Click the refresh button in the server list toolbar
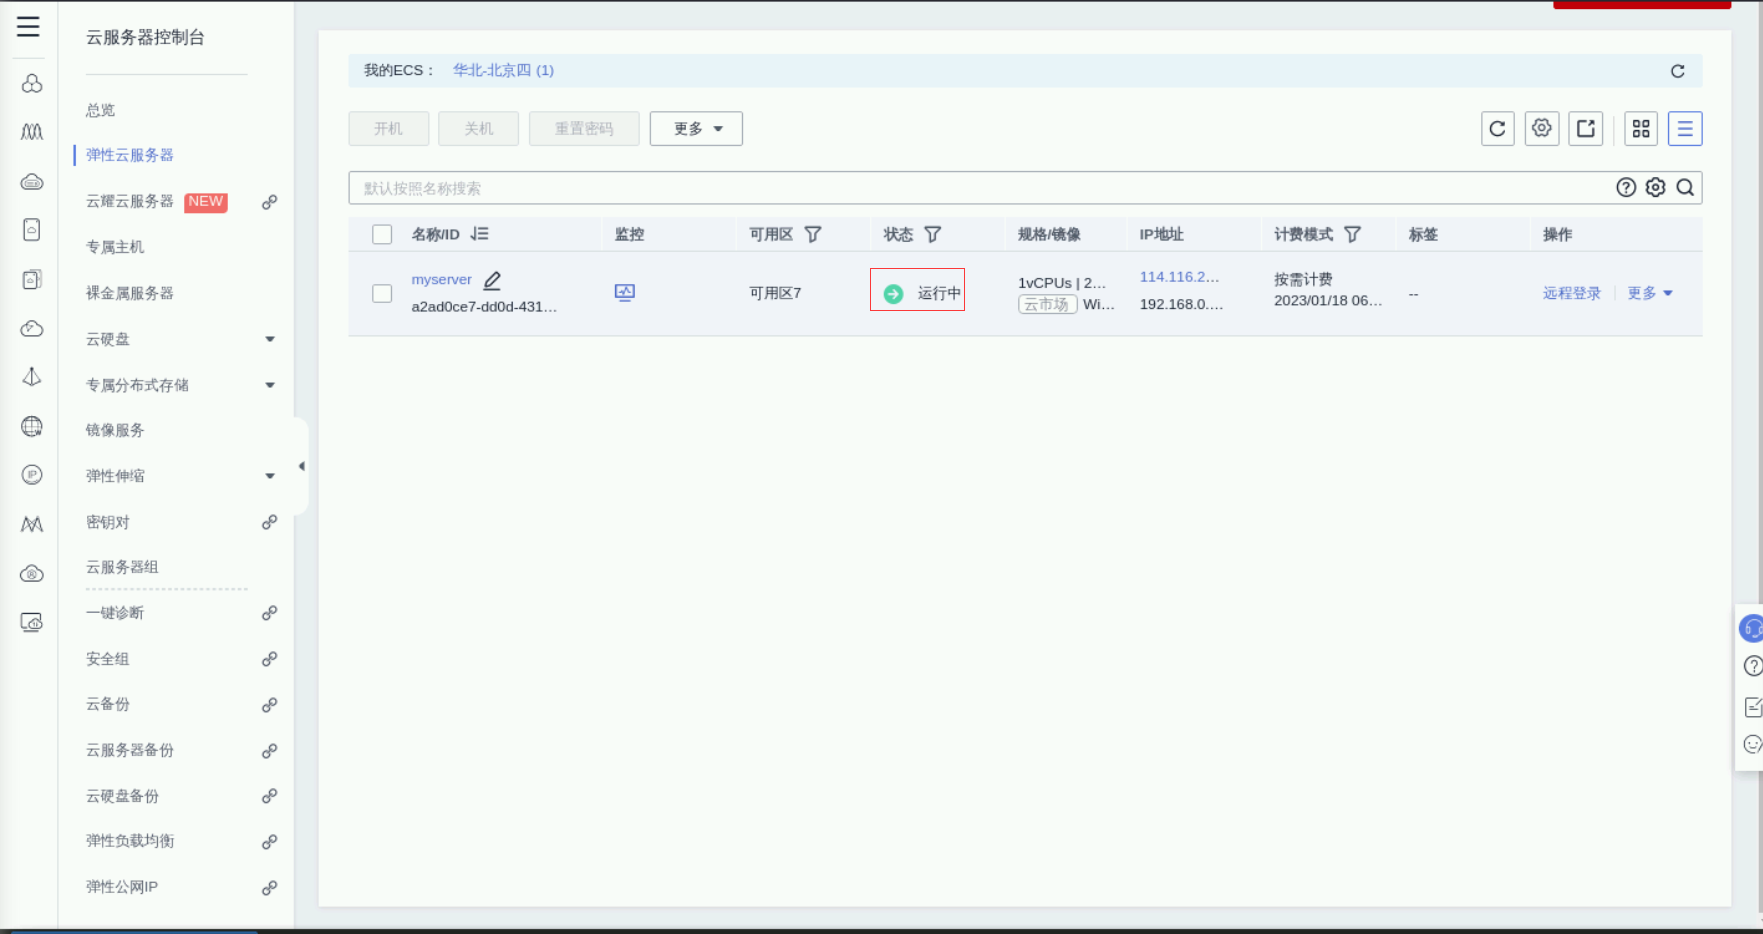The image size is (1763, 934). pyautogui.click(x=1497, y=129)
